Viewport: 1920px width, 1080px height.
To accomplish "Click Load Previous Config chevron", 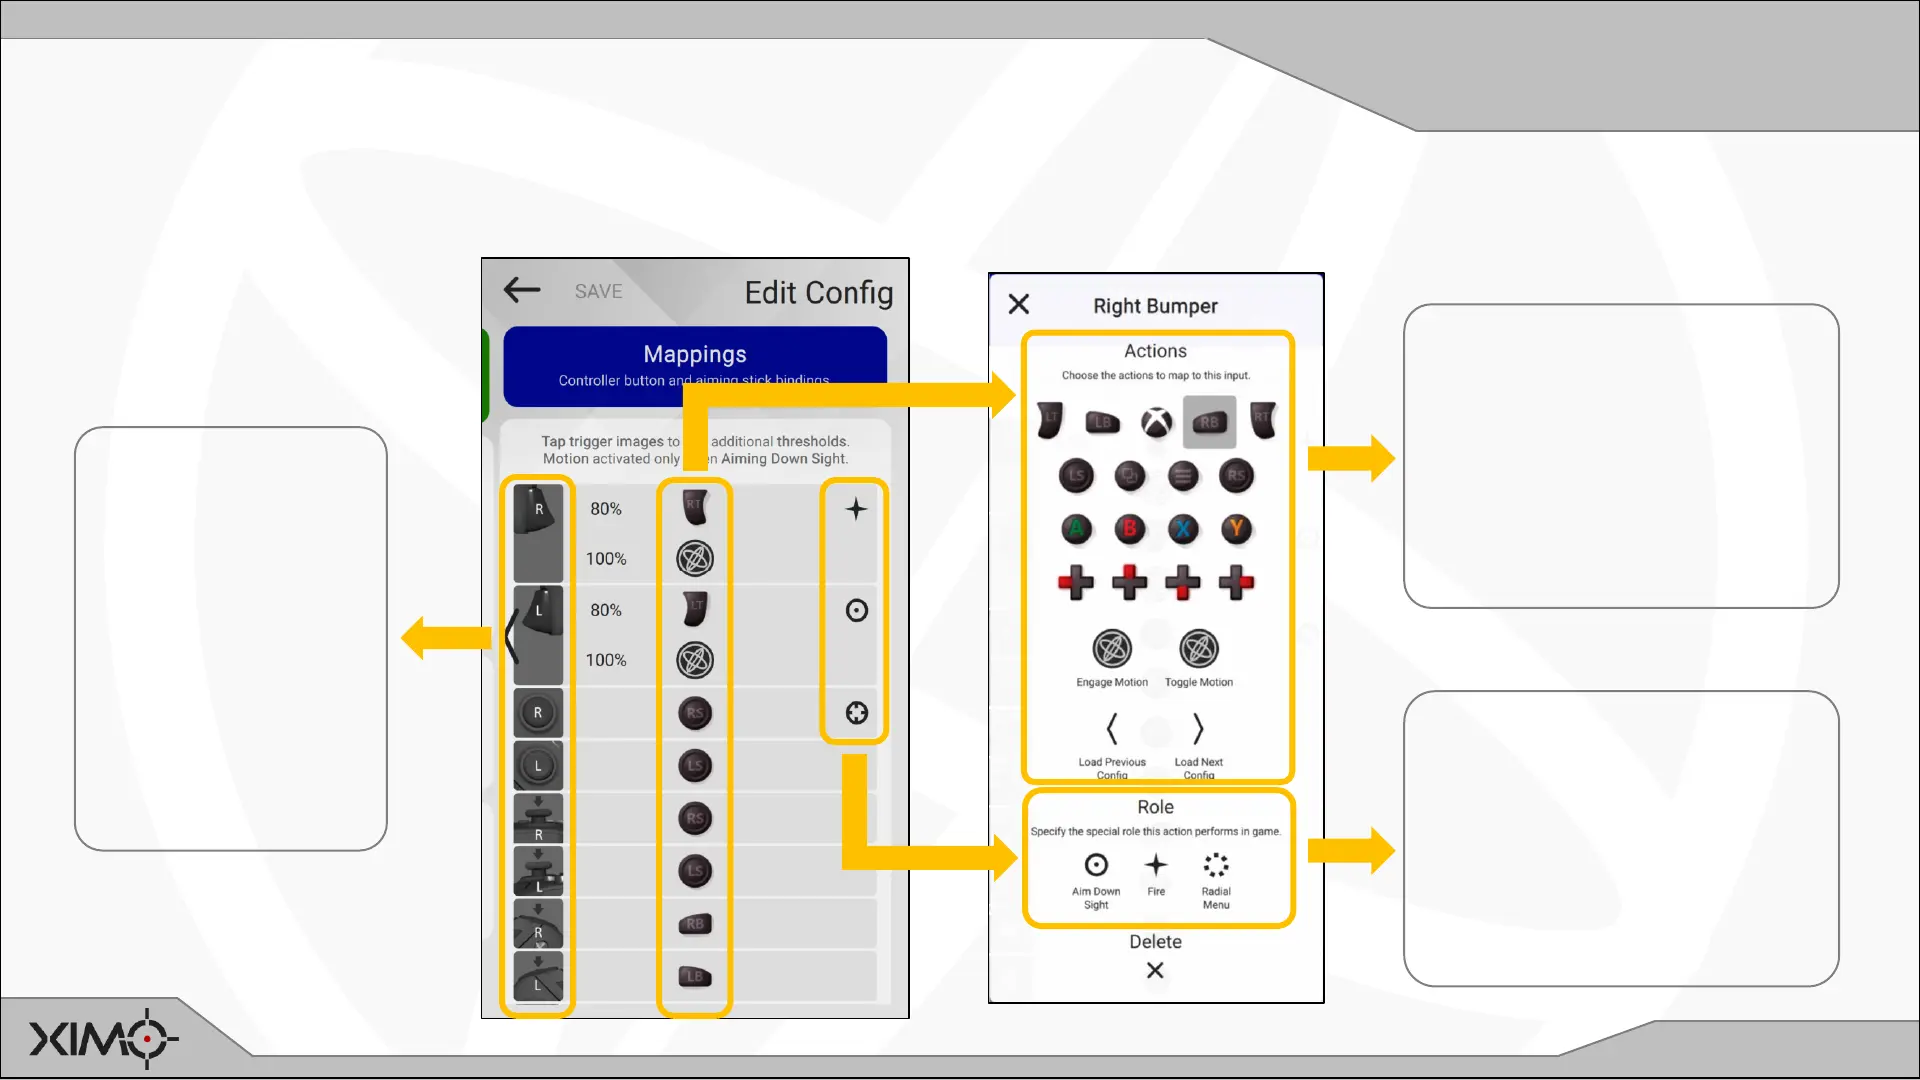I will [1111, 729].
